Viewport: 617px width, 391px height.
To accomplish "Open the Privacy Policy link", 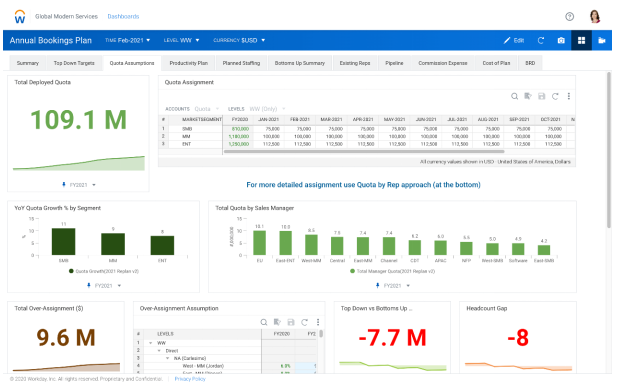I will 190,379.
